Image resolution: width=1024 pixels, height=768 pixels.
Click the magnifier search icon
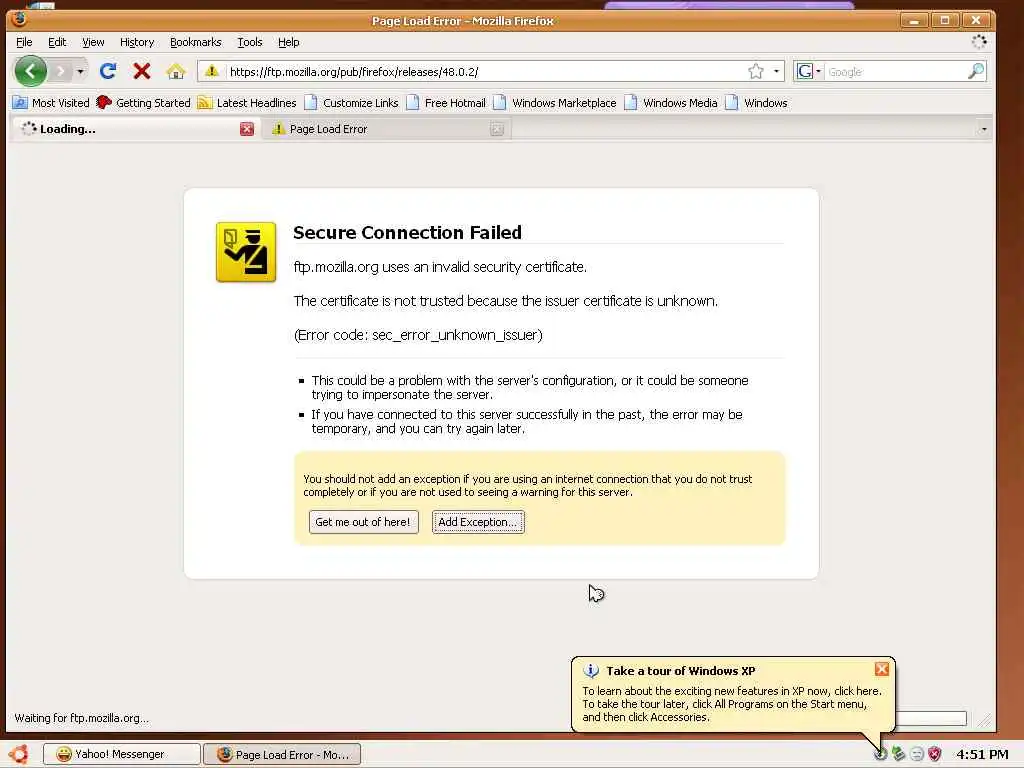click(x=976, y=71)
